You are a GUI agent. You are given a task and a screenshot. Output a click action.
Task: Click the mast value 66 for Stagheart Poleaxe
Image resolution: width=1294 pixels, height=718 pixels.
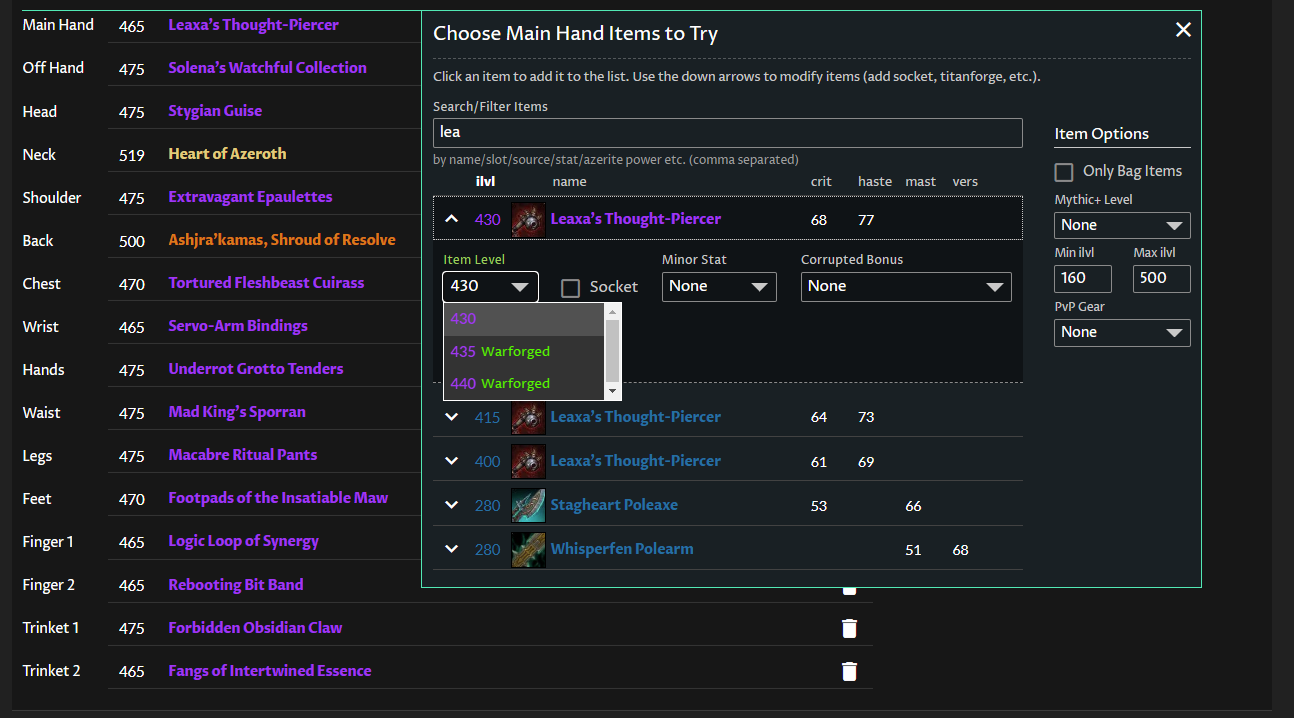pyautogui.click(x=913, y=506)
